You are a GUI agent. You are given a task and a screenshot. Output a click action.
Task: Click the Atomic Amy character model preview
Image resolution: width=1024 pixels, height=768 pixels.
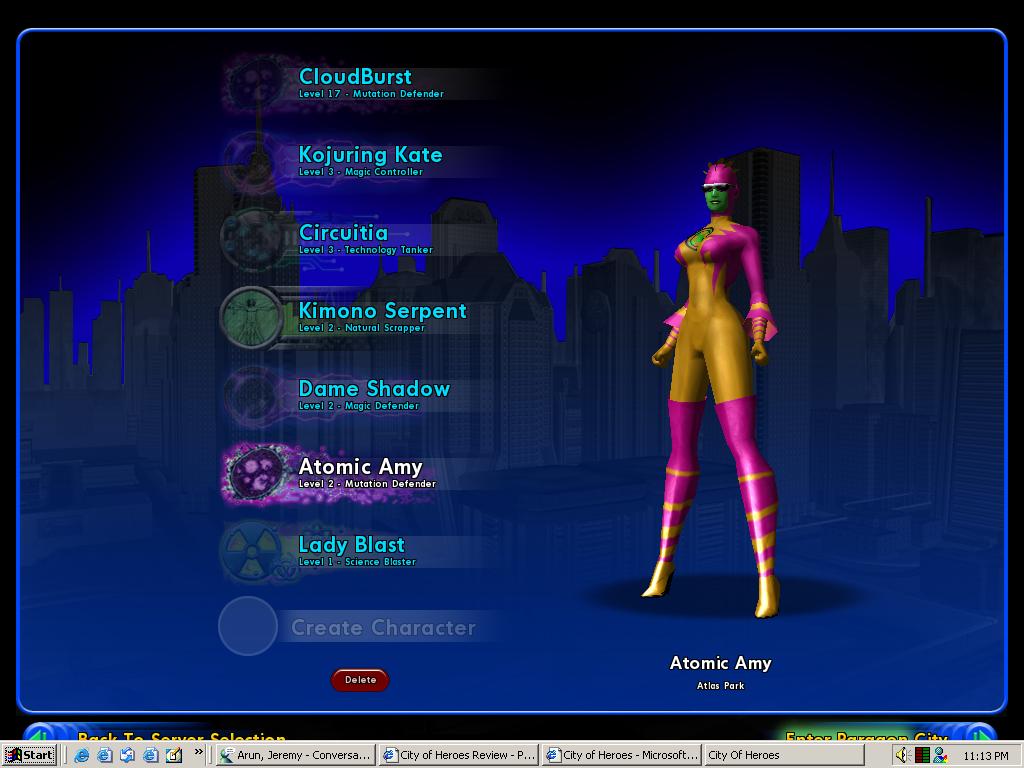click(718, 389)
